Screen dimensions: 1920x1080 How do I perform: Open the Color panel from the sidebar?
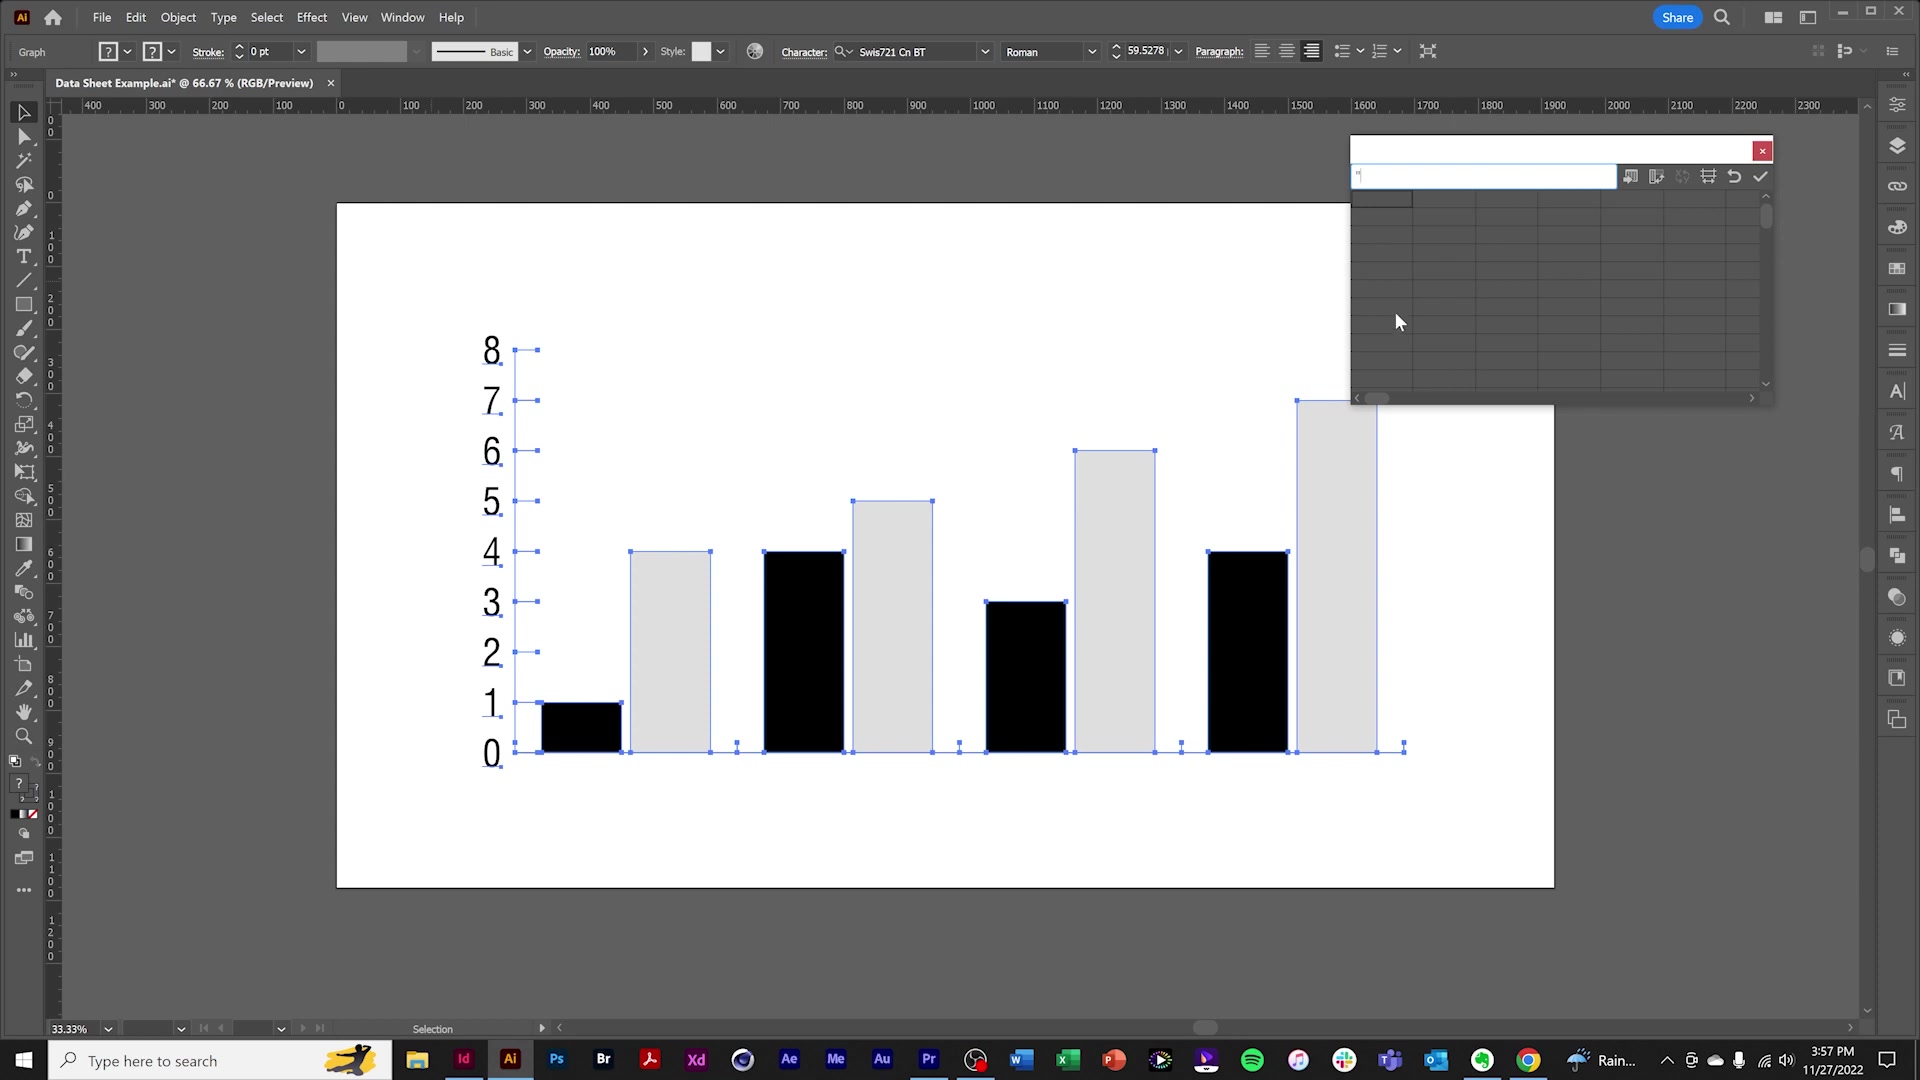pos(1897,227)
